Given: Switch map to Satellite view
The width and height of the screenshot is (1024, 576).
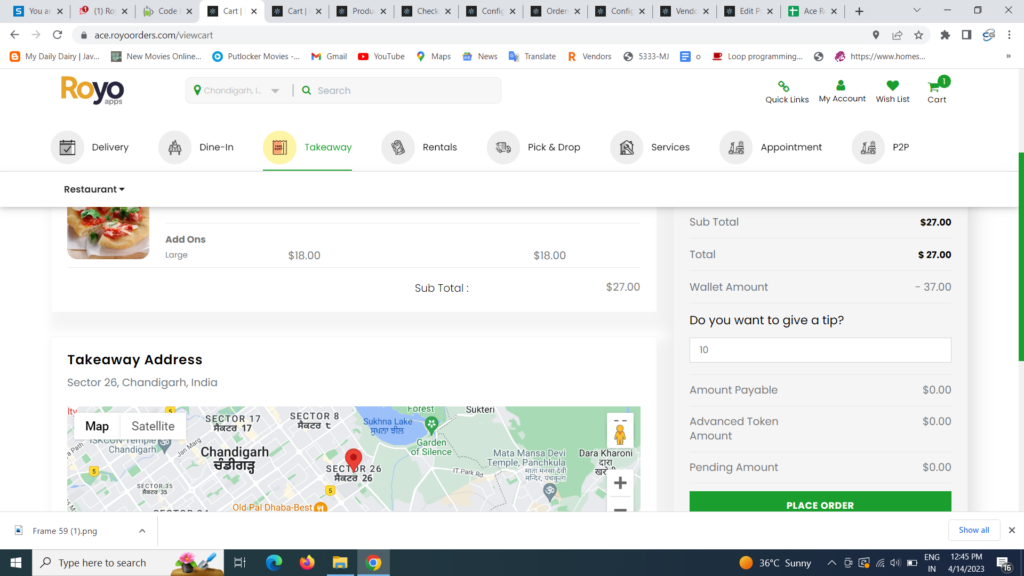Looking at the screenshot, I should coord(153,426).
